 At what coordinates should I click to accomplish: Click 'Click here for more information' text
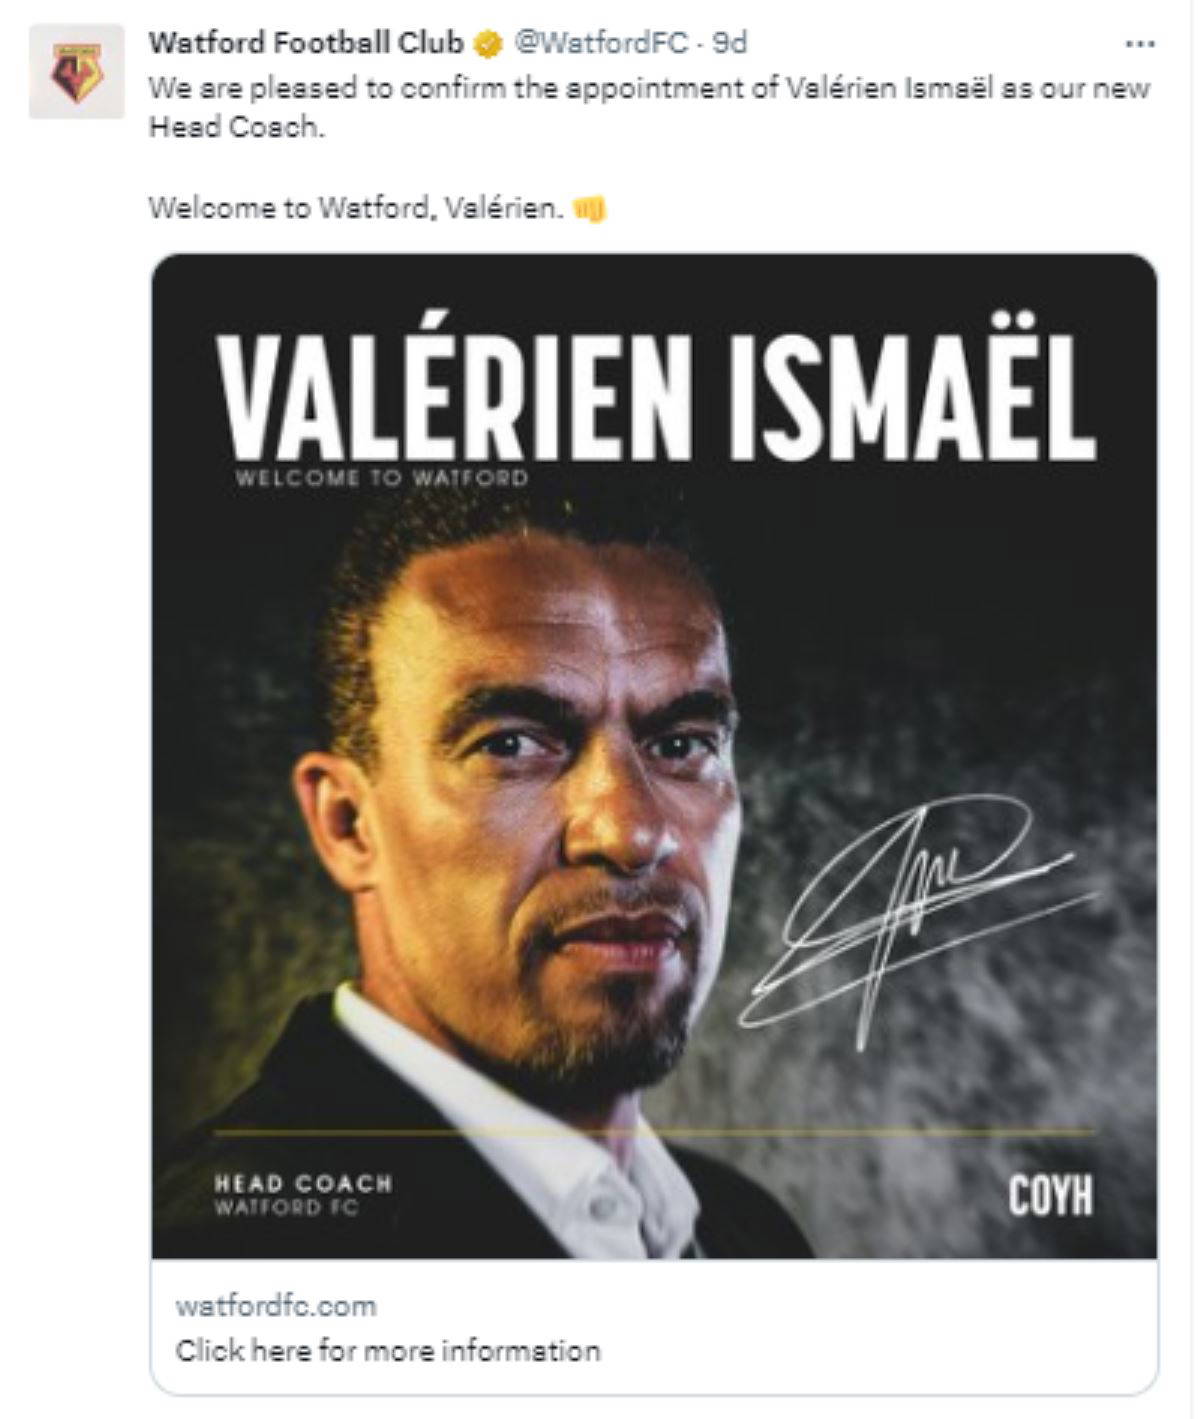pos(388,1351)
